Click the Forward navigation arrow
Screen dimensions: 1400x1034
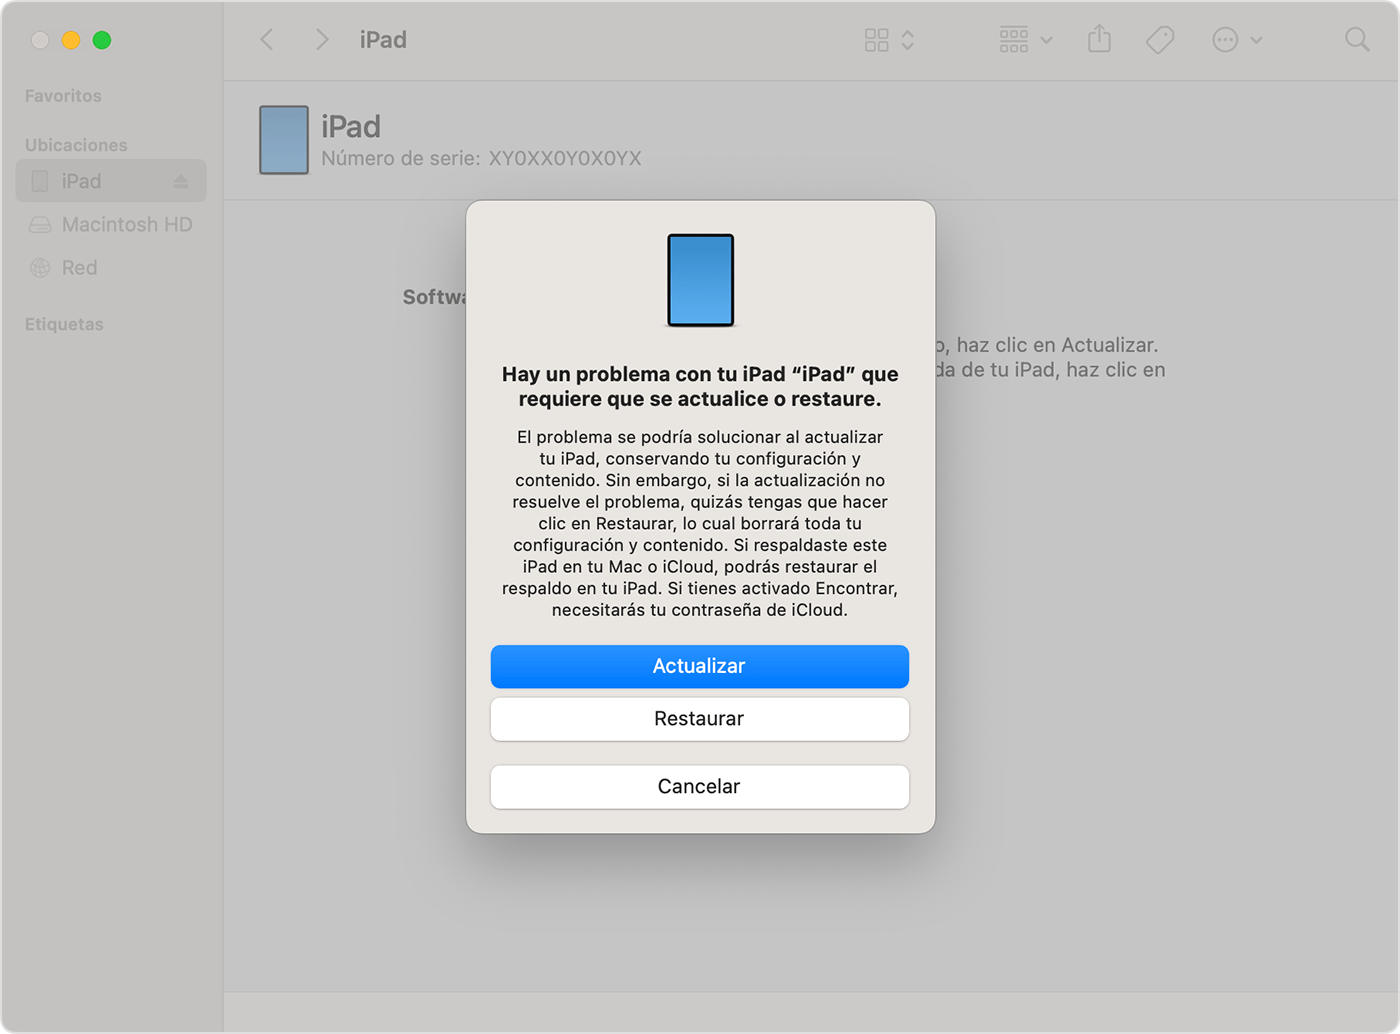pyautogui.click(x=321, y=39)
